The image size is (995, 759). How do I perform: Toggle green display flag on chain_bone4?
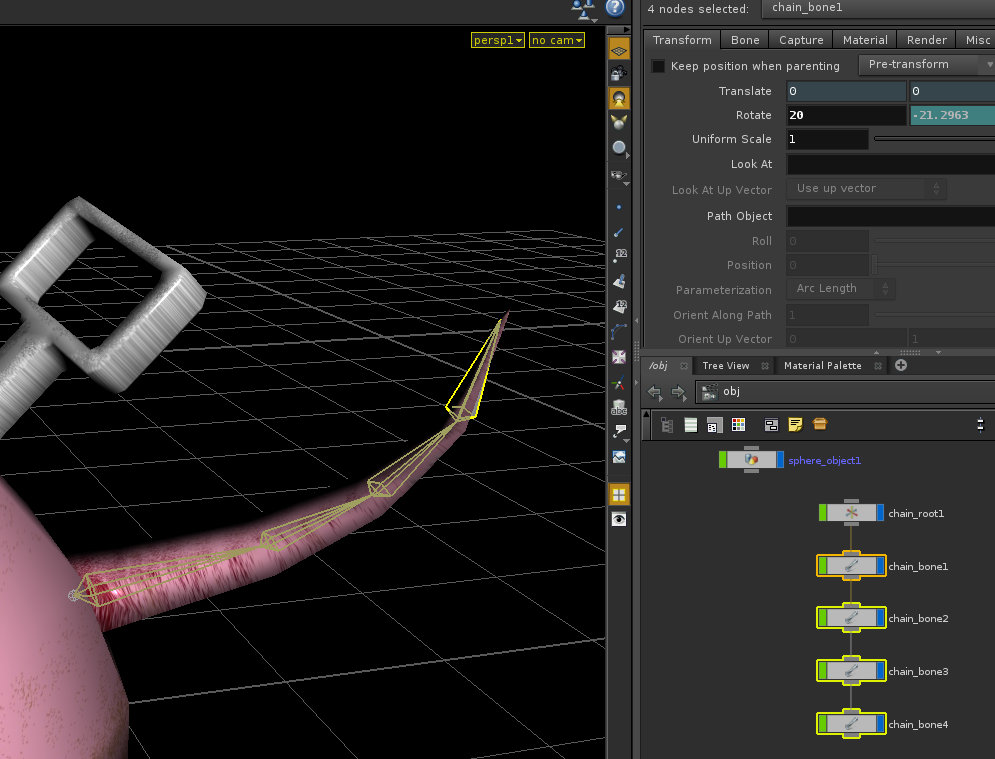click(823, 723)
